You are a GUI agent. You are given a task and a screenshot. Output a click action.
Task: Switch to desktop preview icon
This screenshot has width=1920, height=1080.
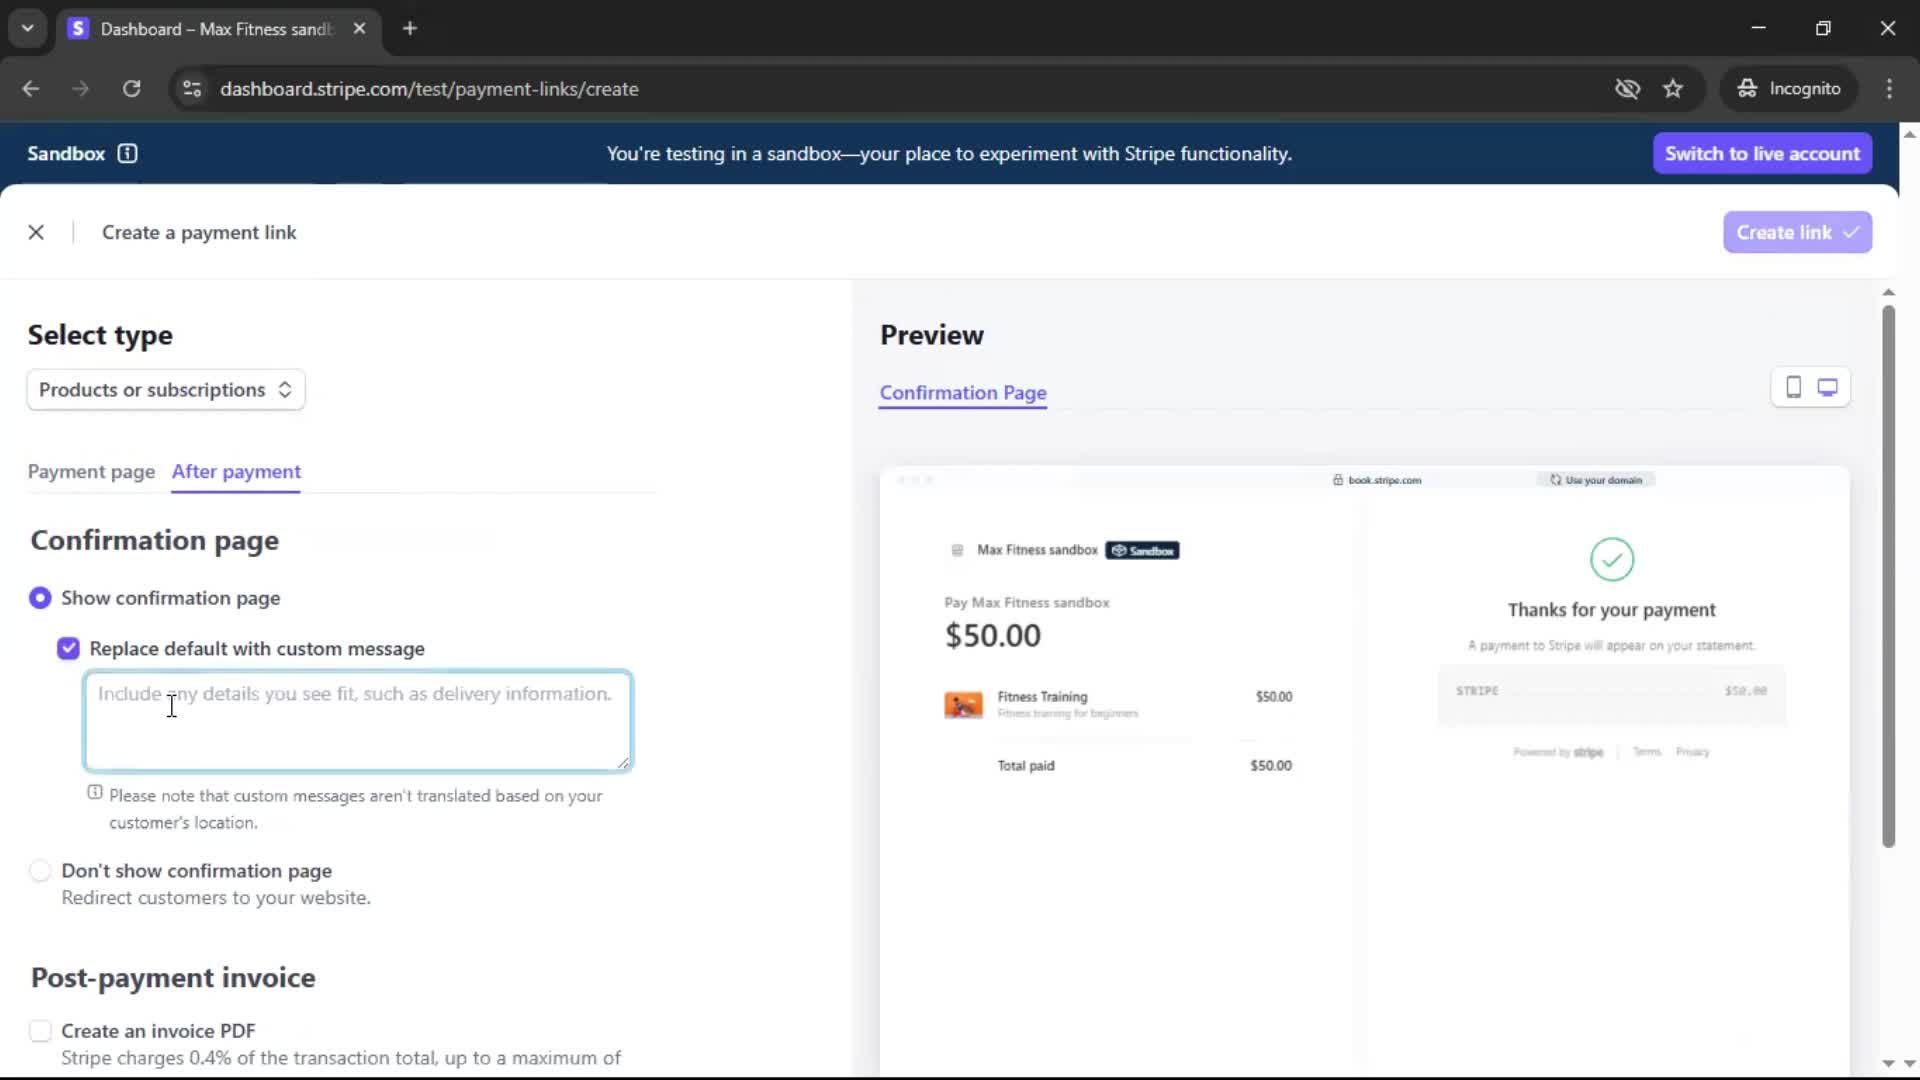click(1827, 388)
